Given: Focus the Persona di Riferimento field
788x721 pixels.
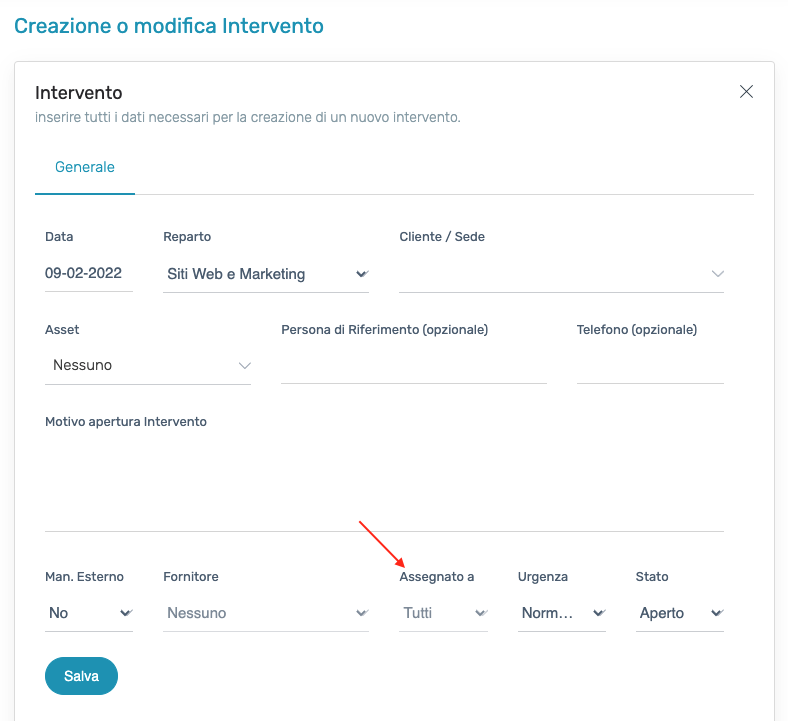Looking at the screenshot, I should tap(414, 365).
